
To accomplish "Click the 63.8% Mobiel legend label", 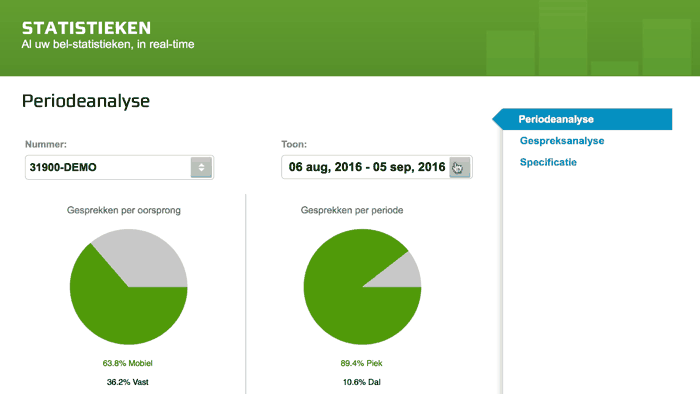I will coord(127,363).
